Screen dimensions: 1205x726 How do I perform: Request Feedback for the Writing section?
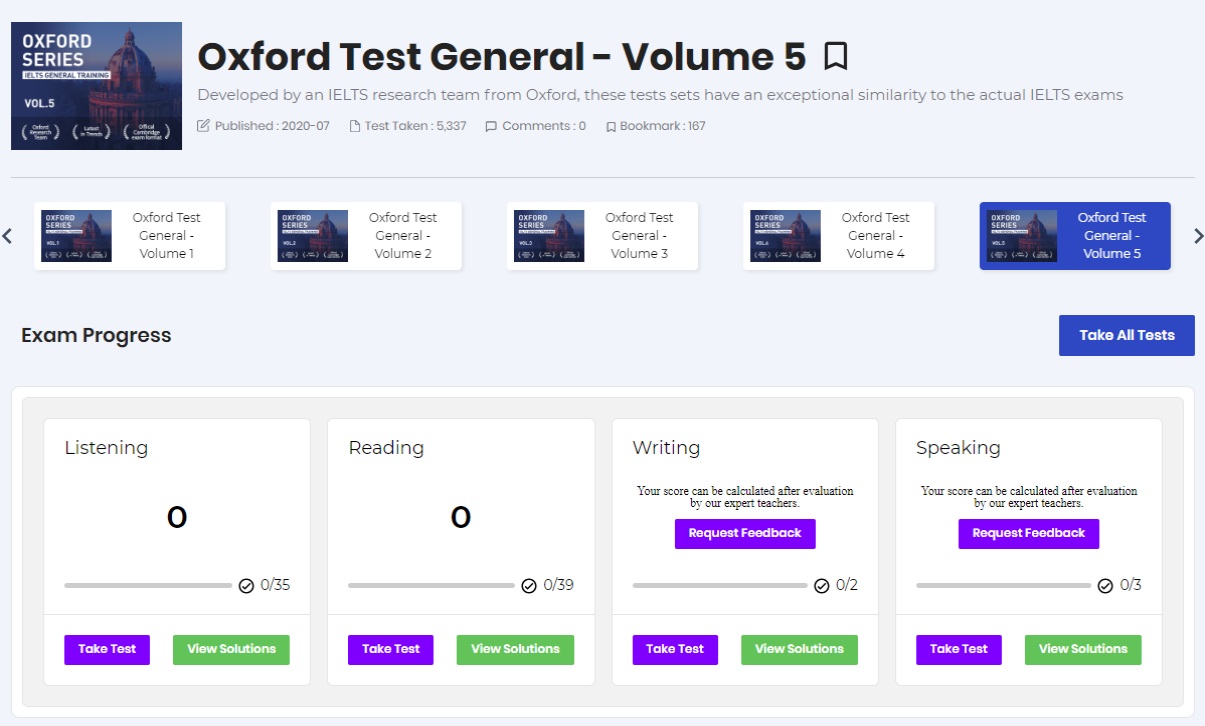[x=745, y=533]
